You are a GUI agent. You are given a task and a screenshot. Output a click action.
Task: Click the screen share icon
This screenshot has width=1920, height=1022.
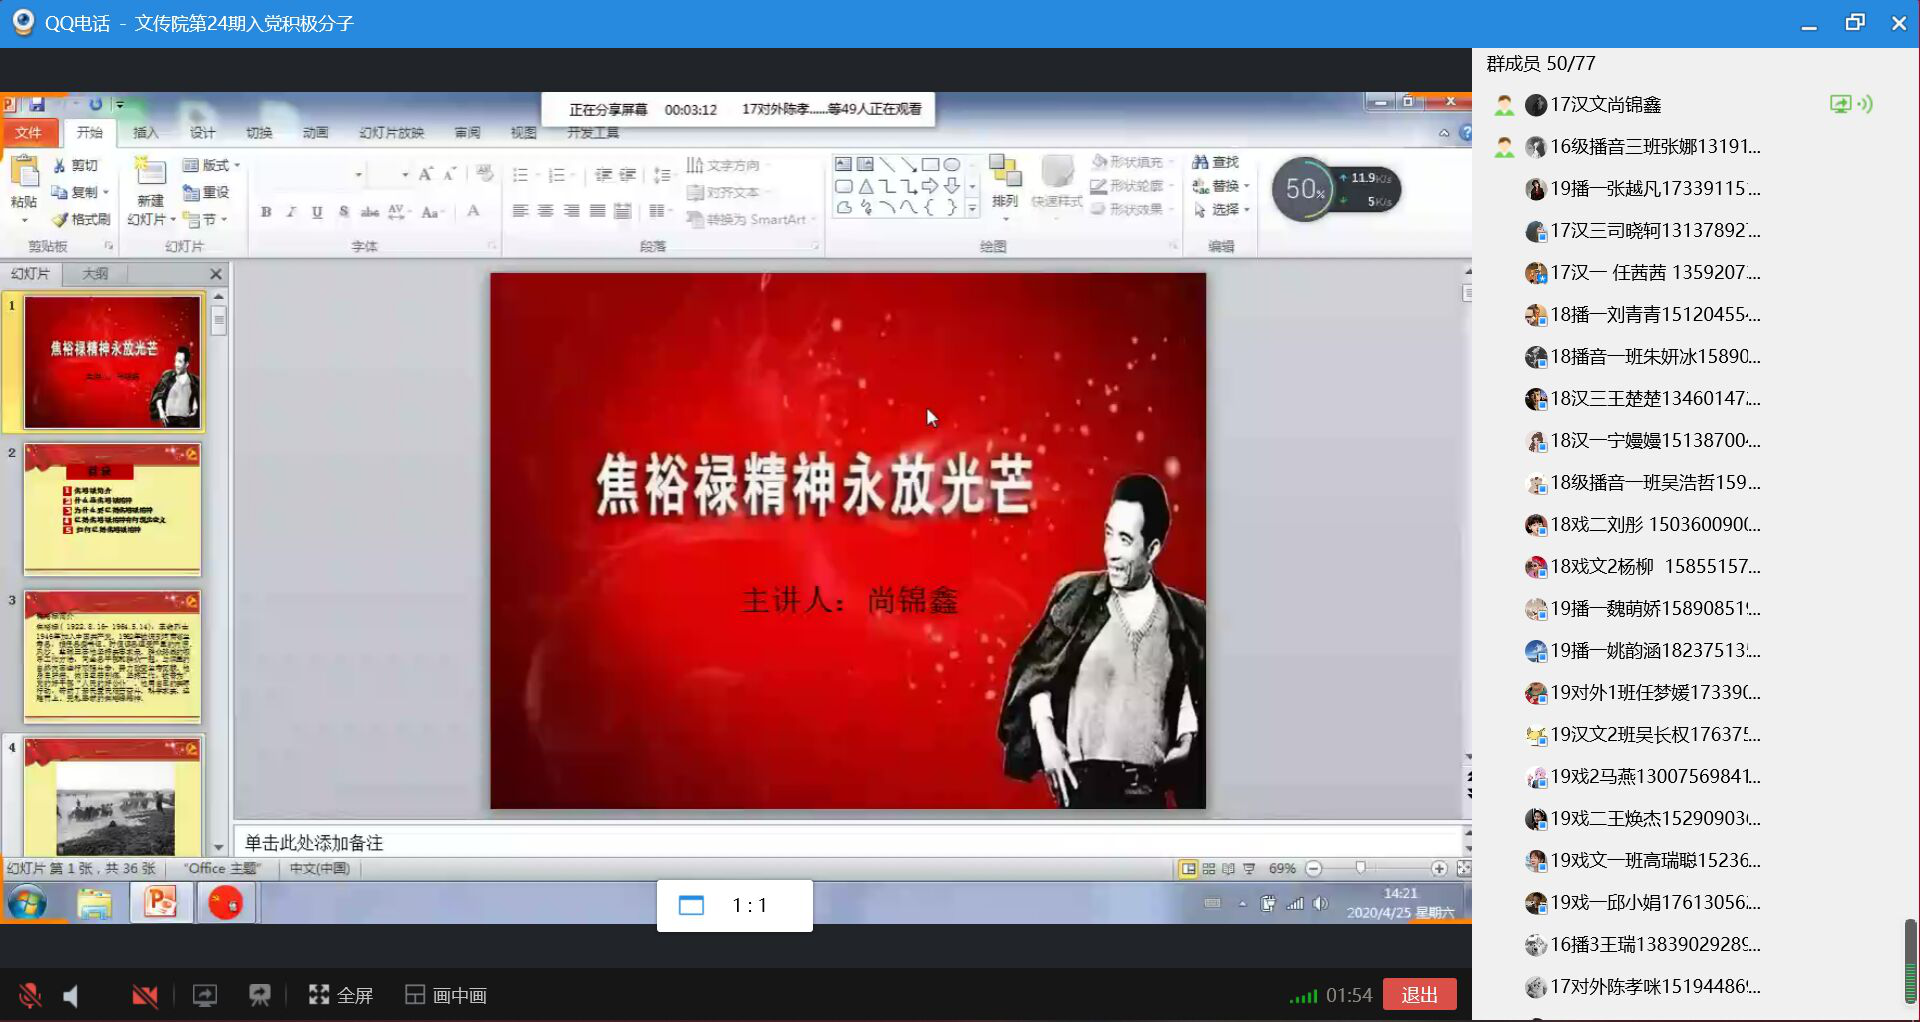[205, 995]
